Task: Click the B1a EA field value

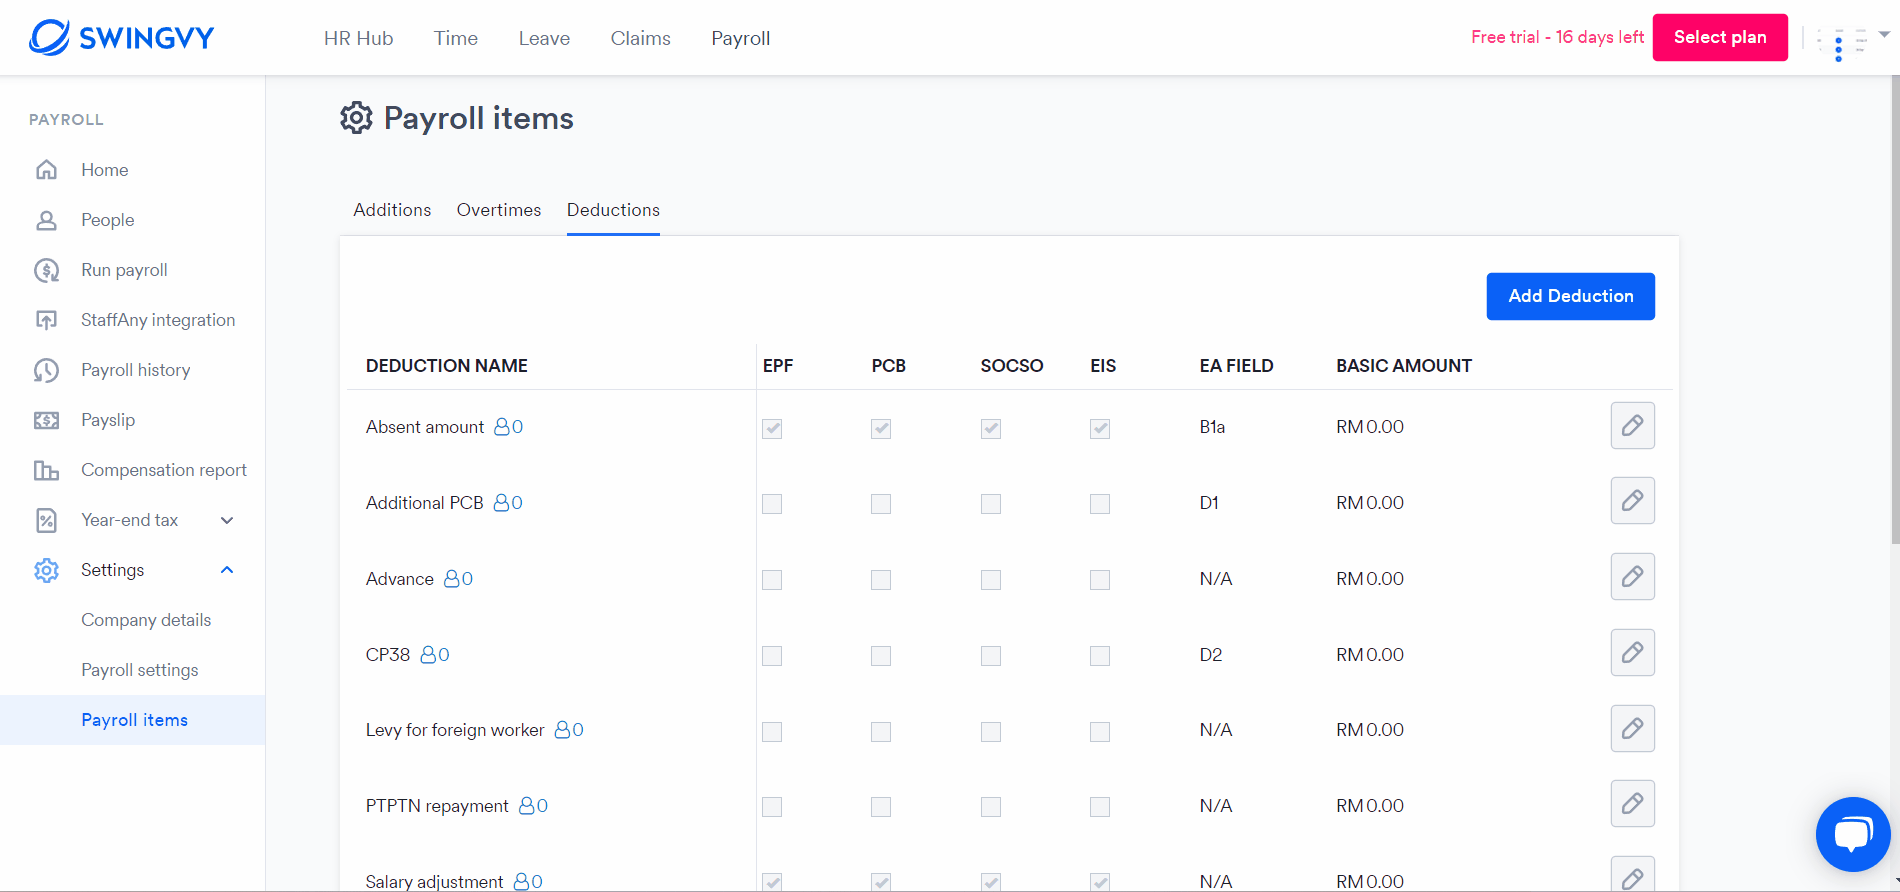Action: (1212, 427)
